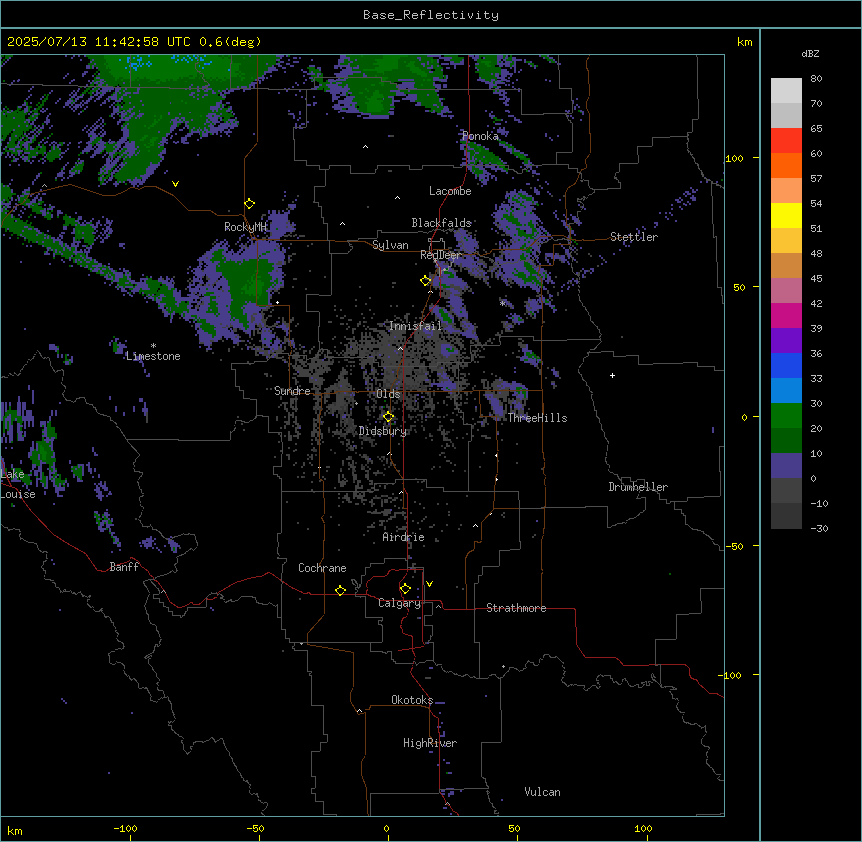
Task: Select the 33 value on dBZ legend
Action: coord(816,379)
